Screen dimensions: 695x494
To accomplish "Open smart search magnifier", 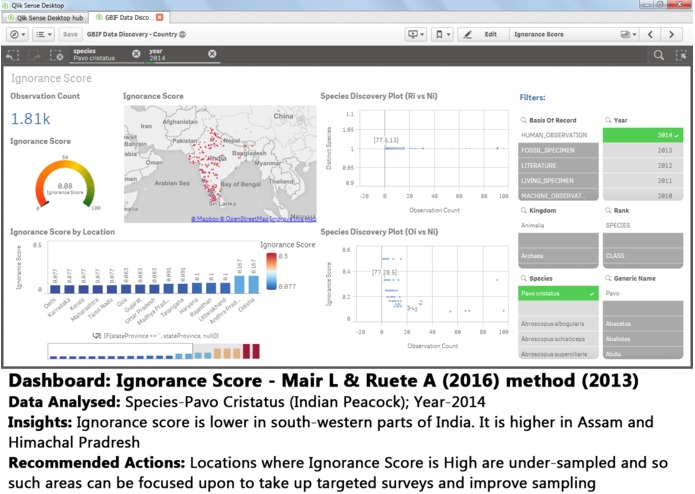I will point(659,55).
